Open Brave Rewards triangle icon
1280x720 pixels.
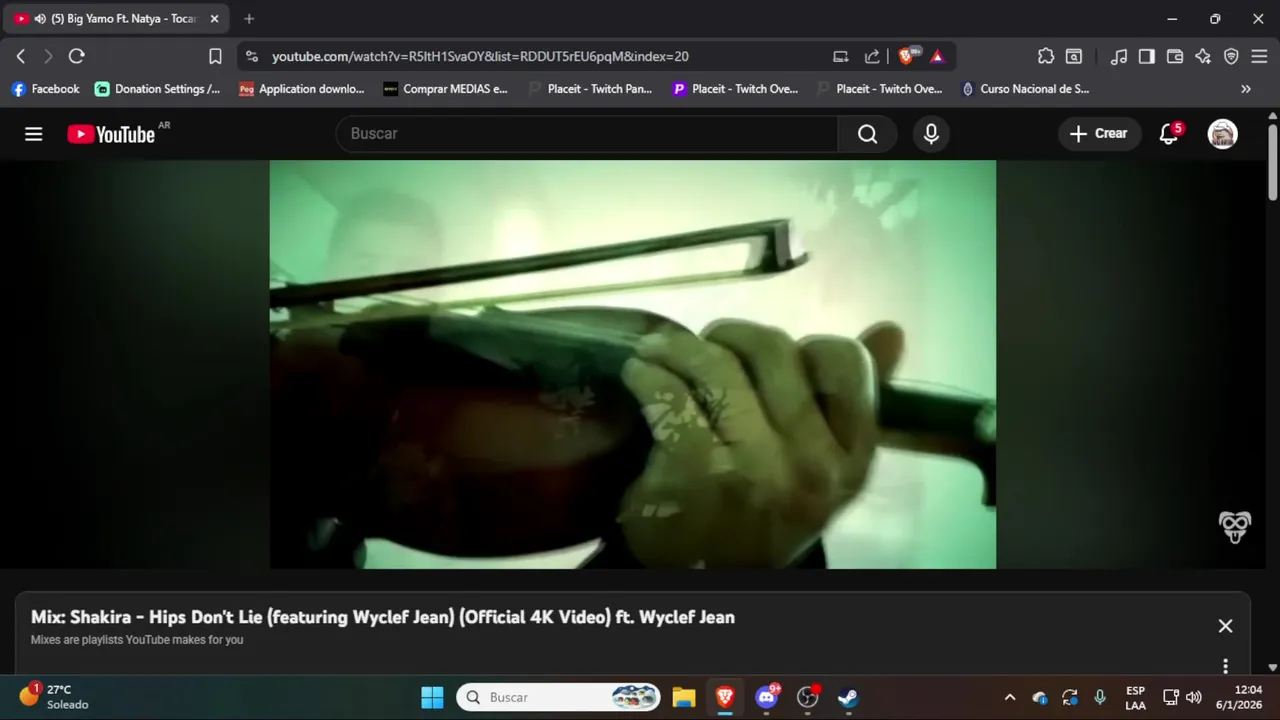(937, 57)
